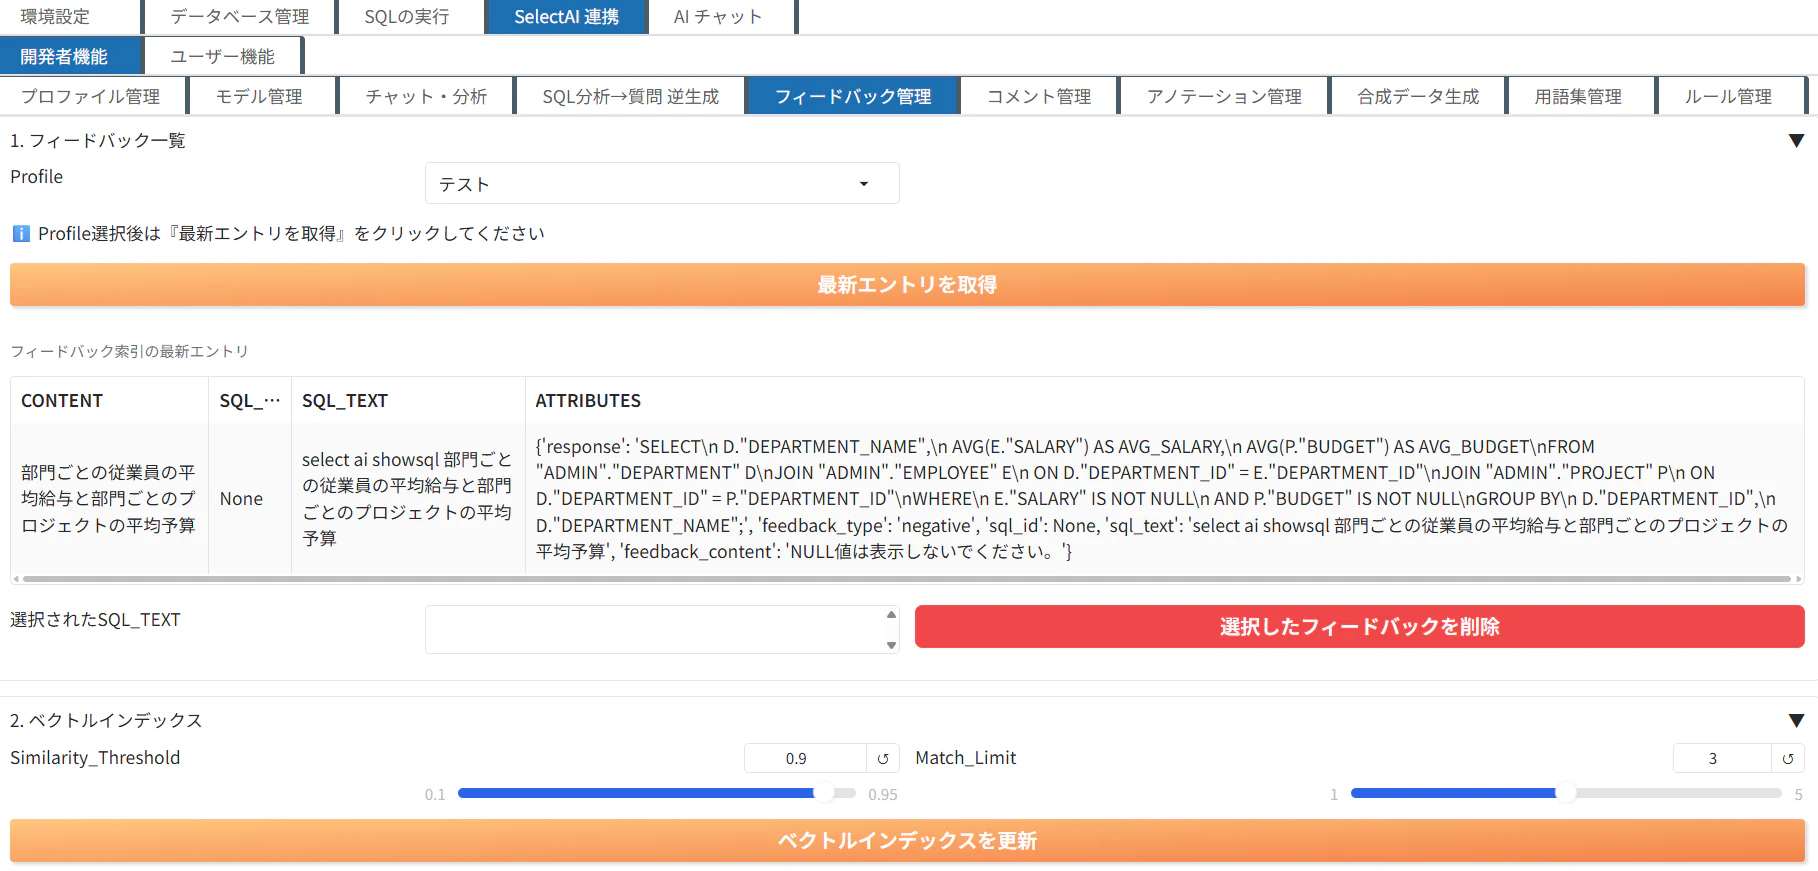Switch to データベース管理 tab
The image size is (1818, 871).
[x=240, y=17]
